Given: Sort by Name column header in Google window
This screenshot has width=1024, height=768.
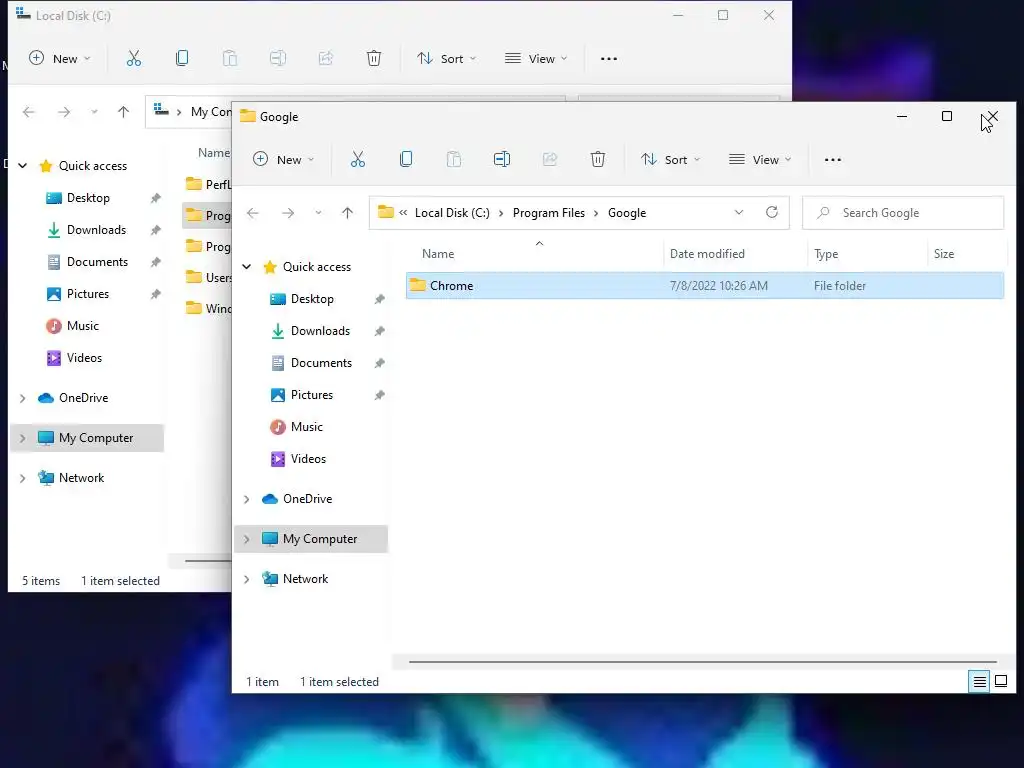Looking at the screenshot, I should 438,254.
